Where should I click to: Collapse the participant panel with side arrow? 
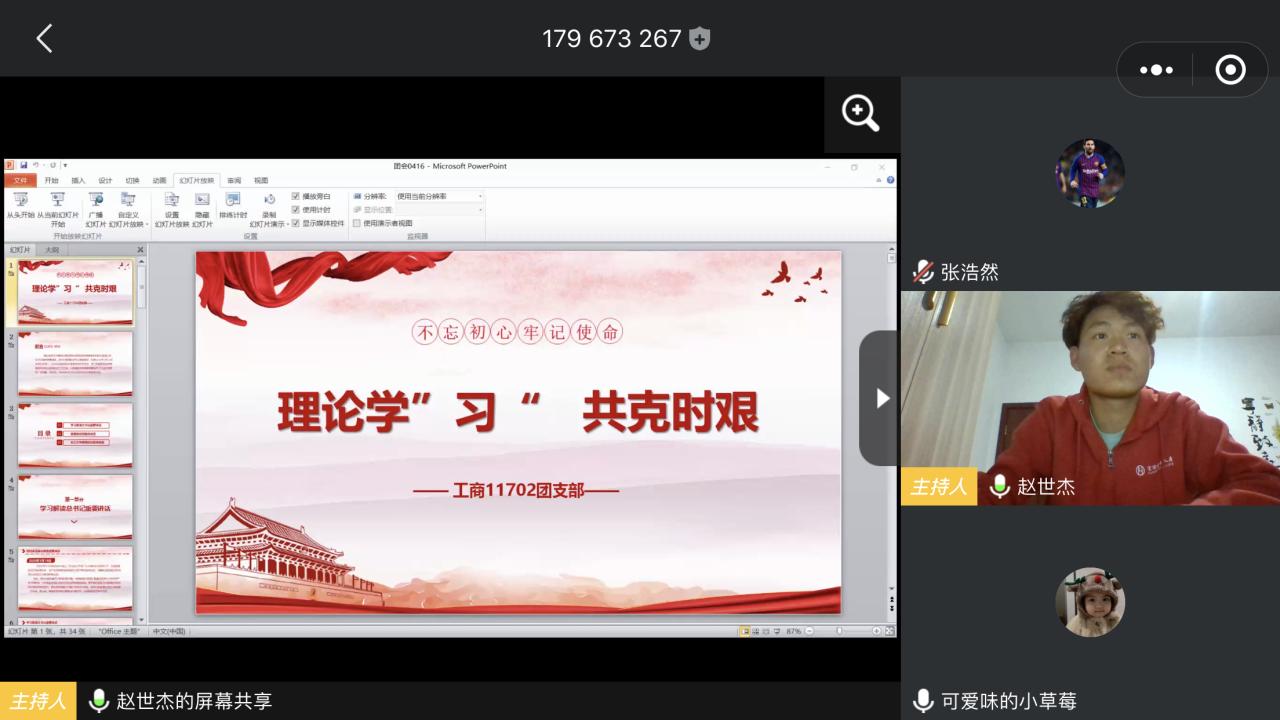[x=881, y=398]
